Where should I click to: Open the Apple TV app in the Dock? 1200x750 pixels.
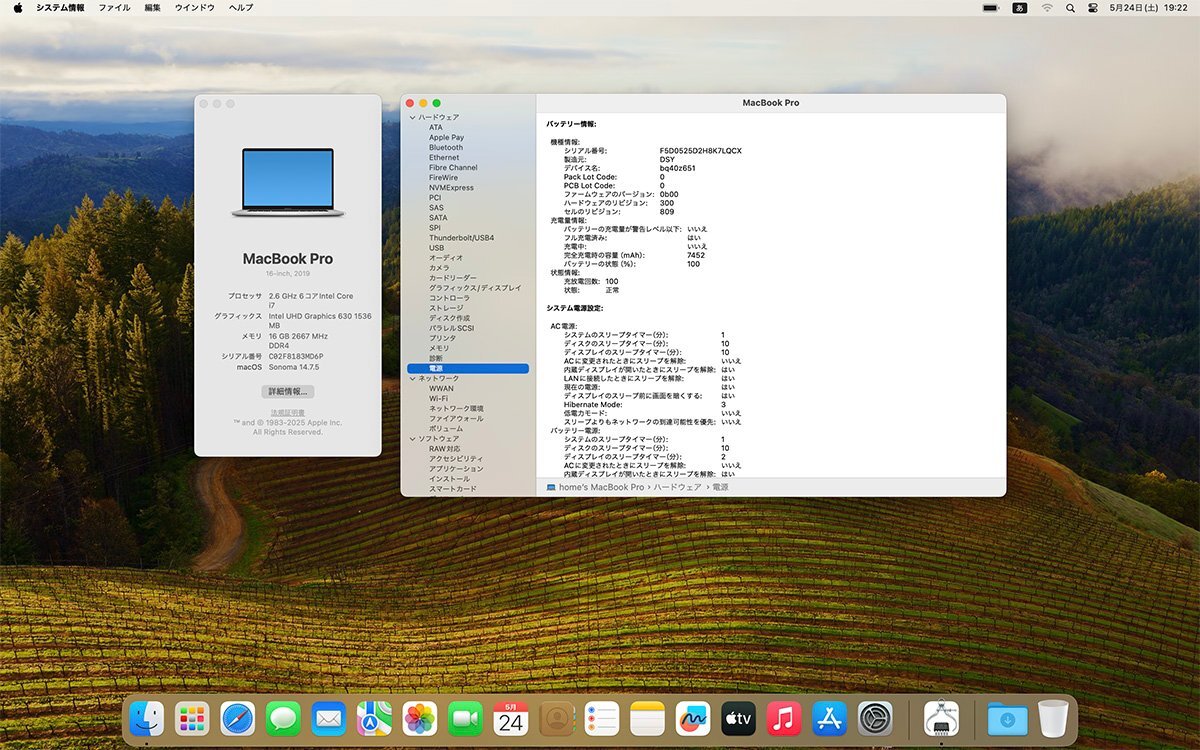(739, 718)
